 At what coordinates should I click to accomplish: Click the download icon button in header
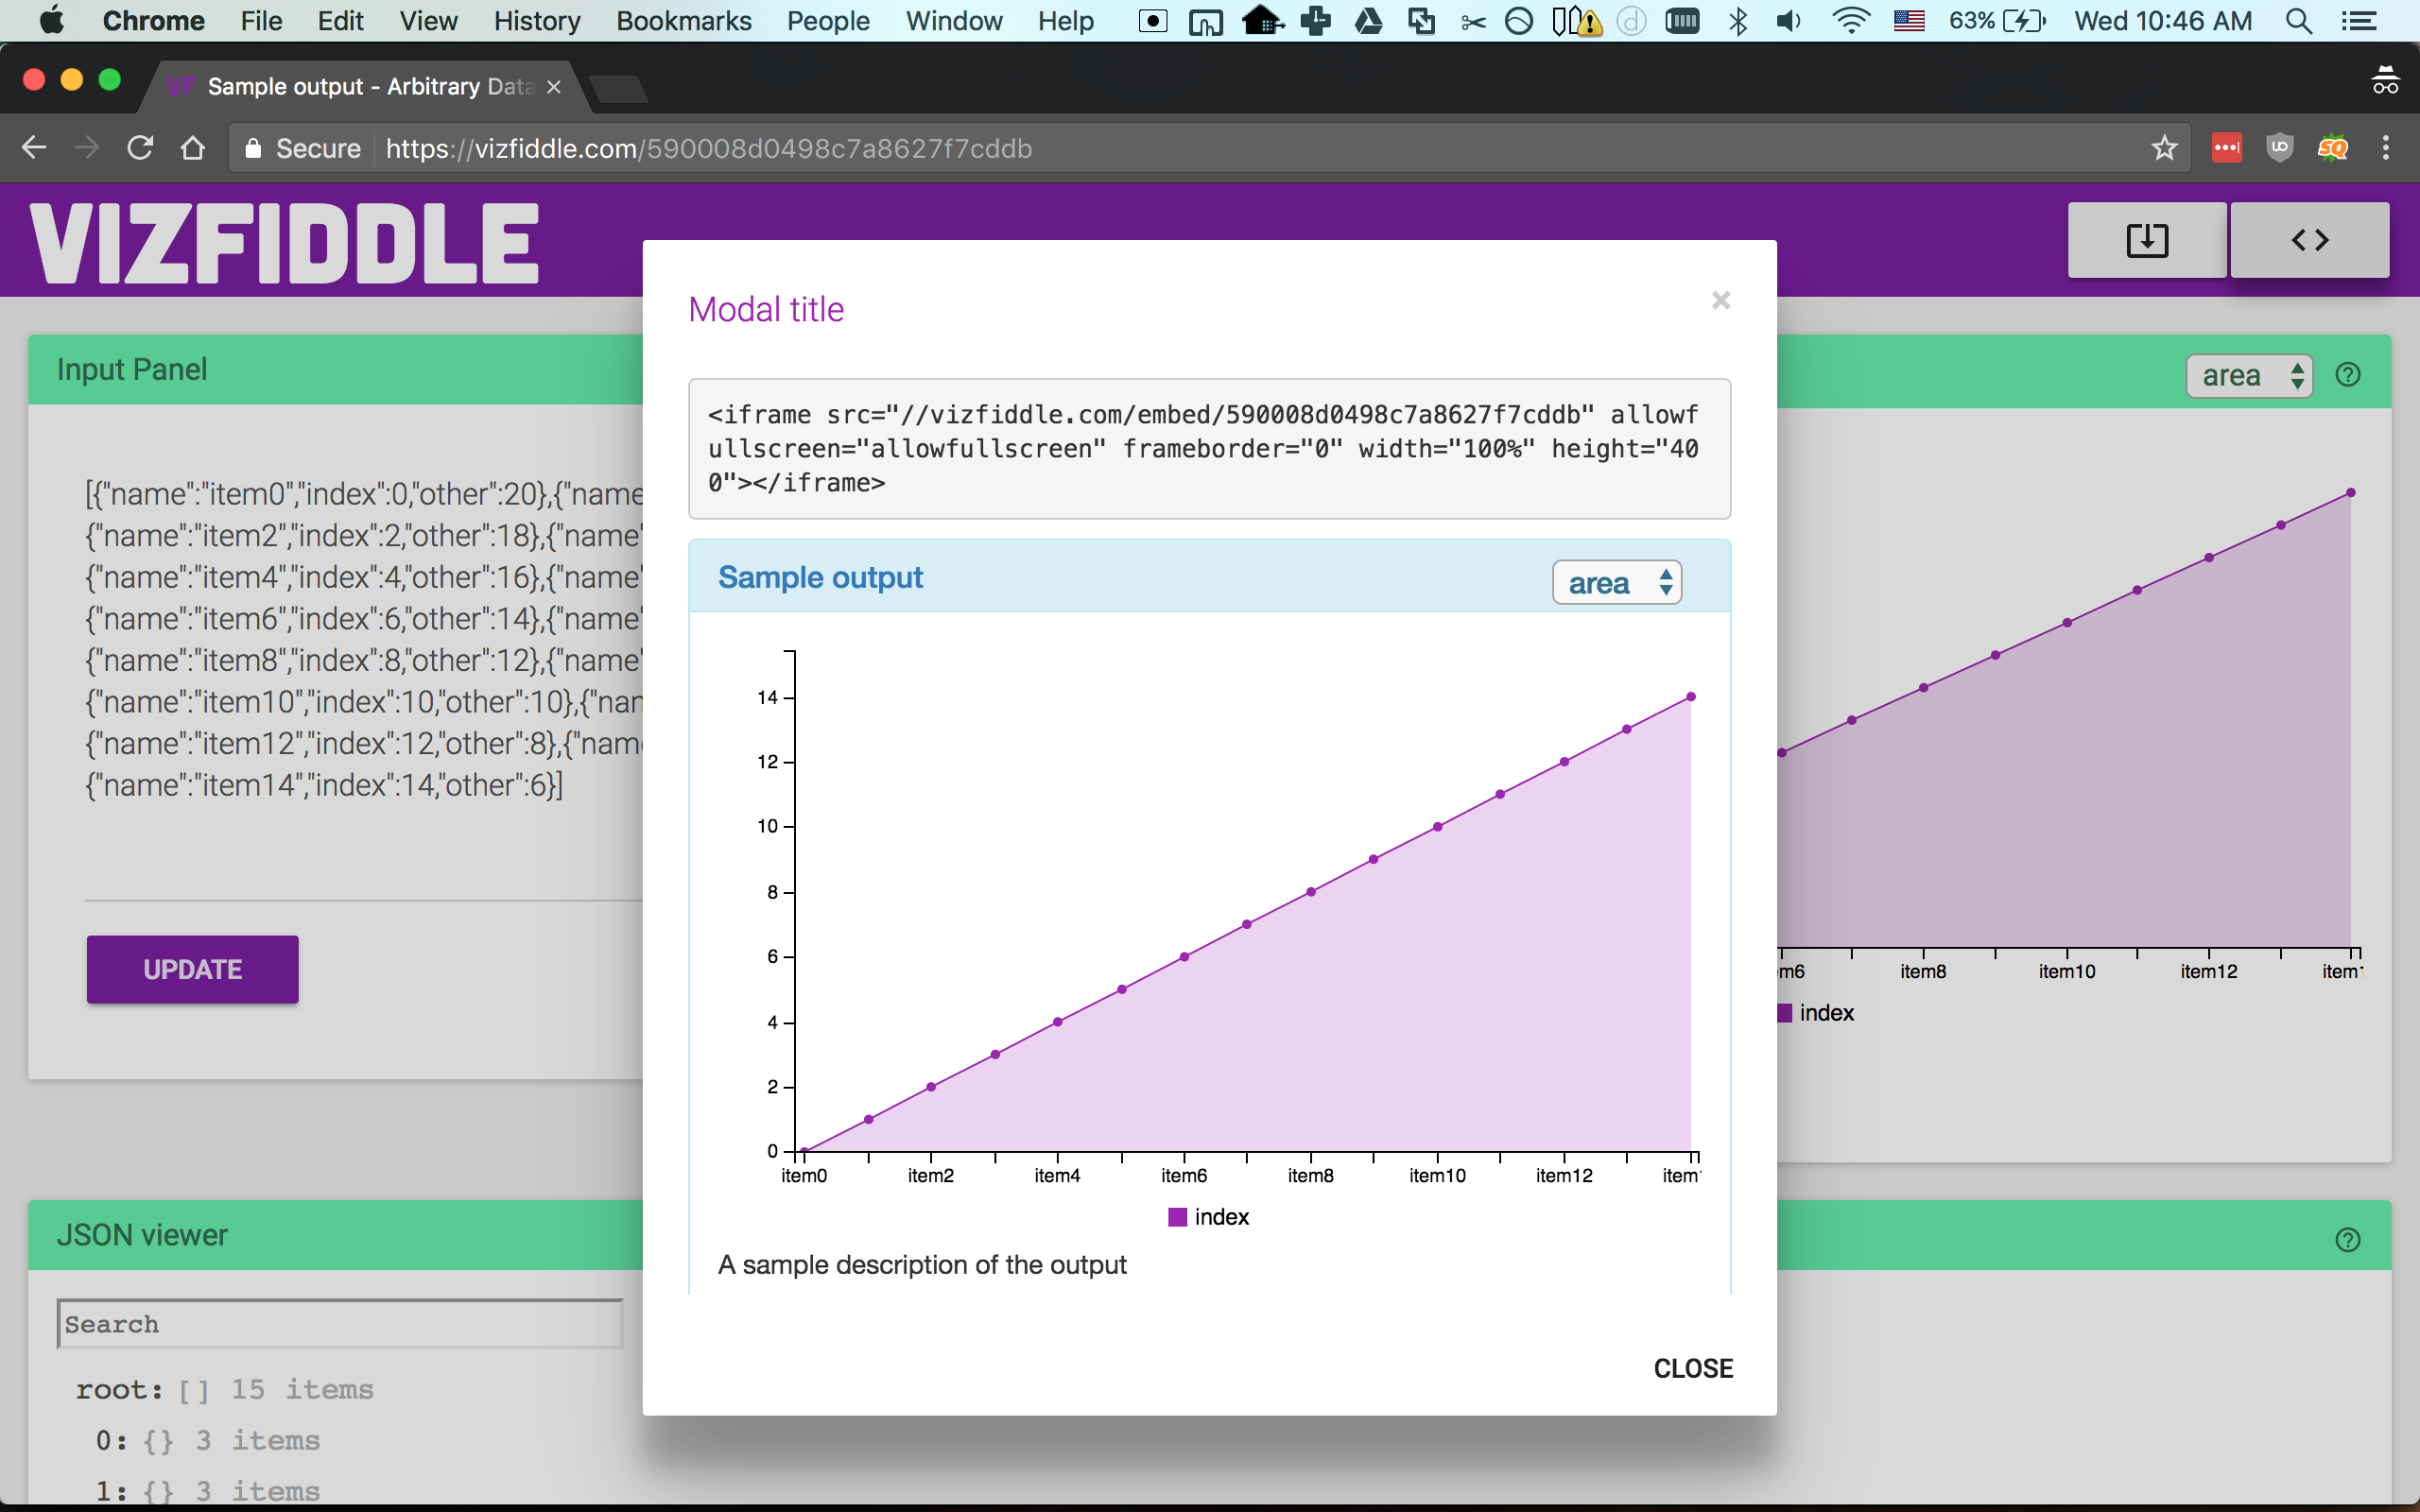click(x=2146, y=240)
